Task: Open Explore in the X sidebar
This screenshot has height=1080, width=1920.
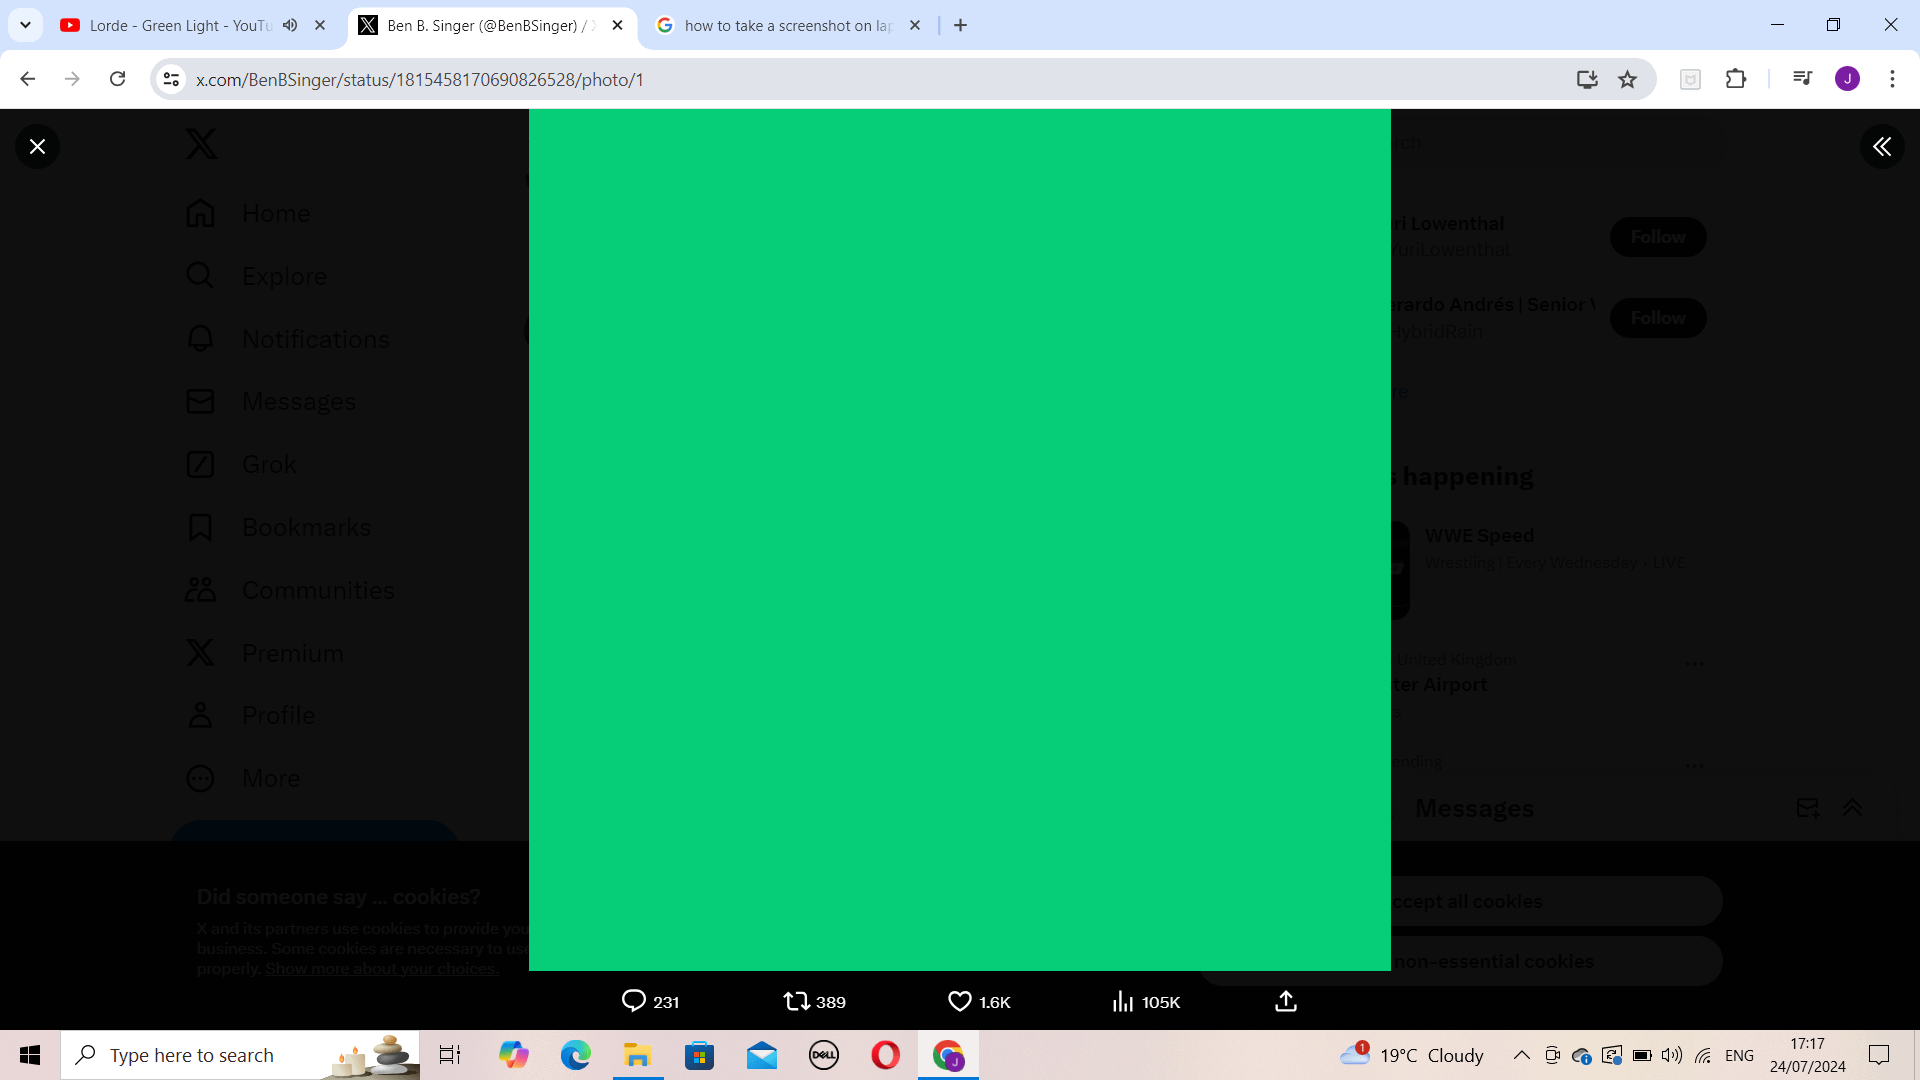Action: pyautogui.click(x=256, y=276)
